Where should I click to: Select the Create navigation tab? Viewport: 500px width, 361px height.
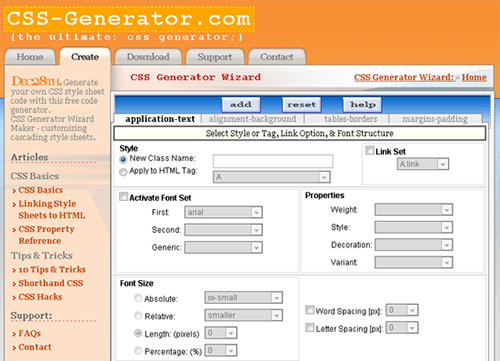coord(85,57)
